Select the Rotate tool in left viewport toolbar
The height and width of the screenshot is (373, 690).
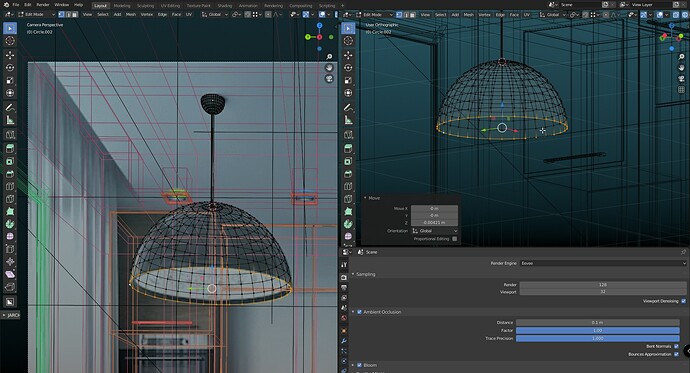coord(10,68)
